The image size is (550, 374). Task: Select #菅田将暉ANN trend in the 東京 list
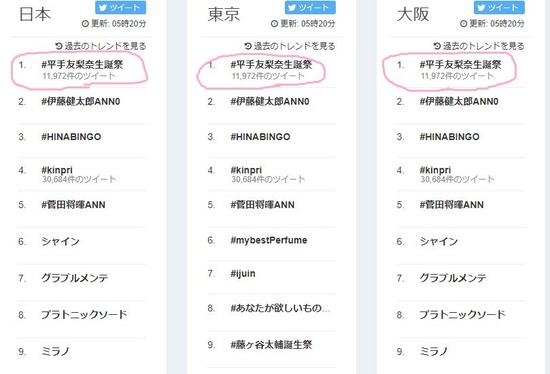262,205
